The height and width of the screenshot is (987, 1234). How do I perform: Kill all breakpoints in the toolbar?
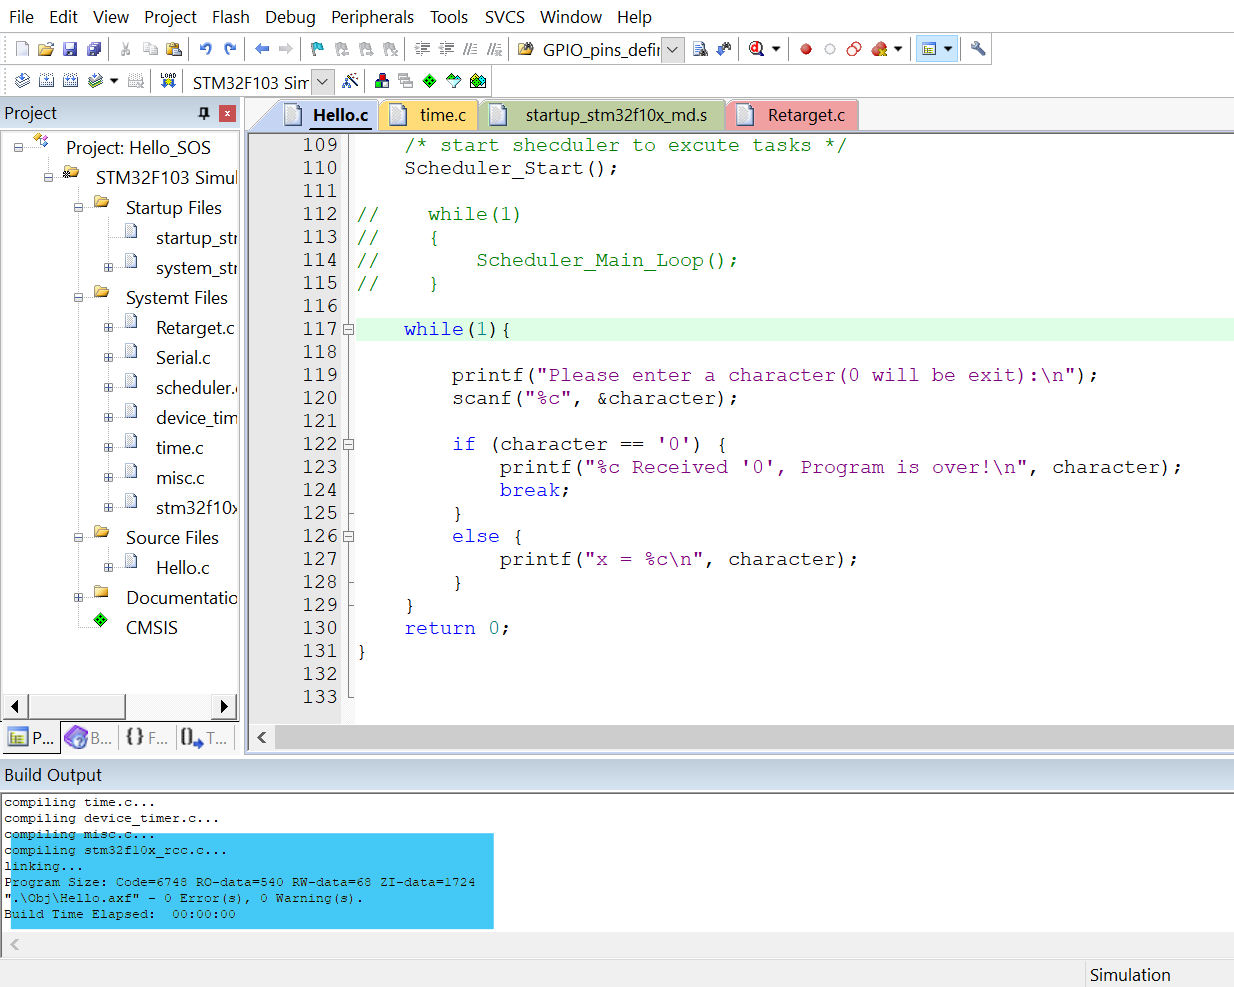(x=879, y=49)
